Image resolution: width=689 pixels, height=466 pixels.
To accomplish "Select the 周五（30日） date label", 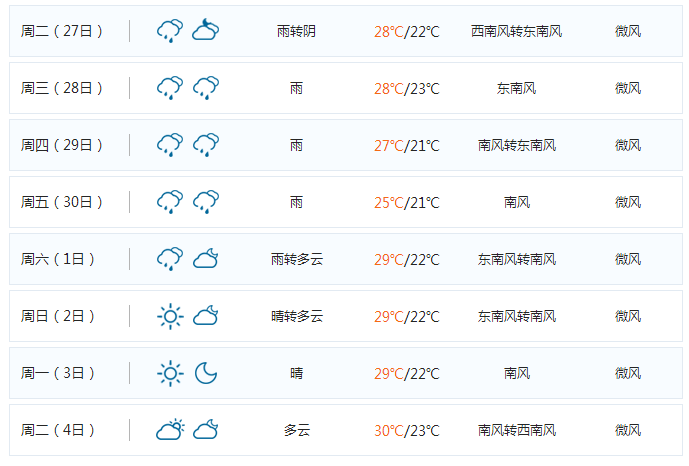I will (x=62, y=202).
